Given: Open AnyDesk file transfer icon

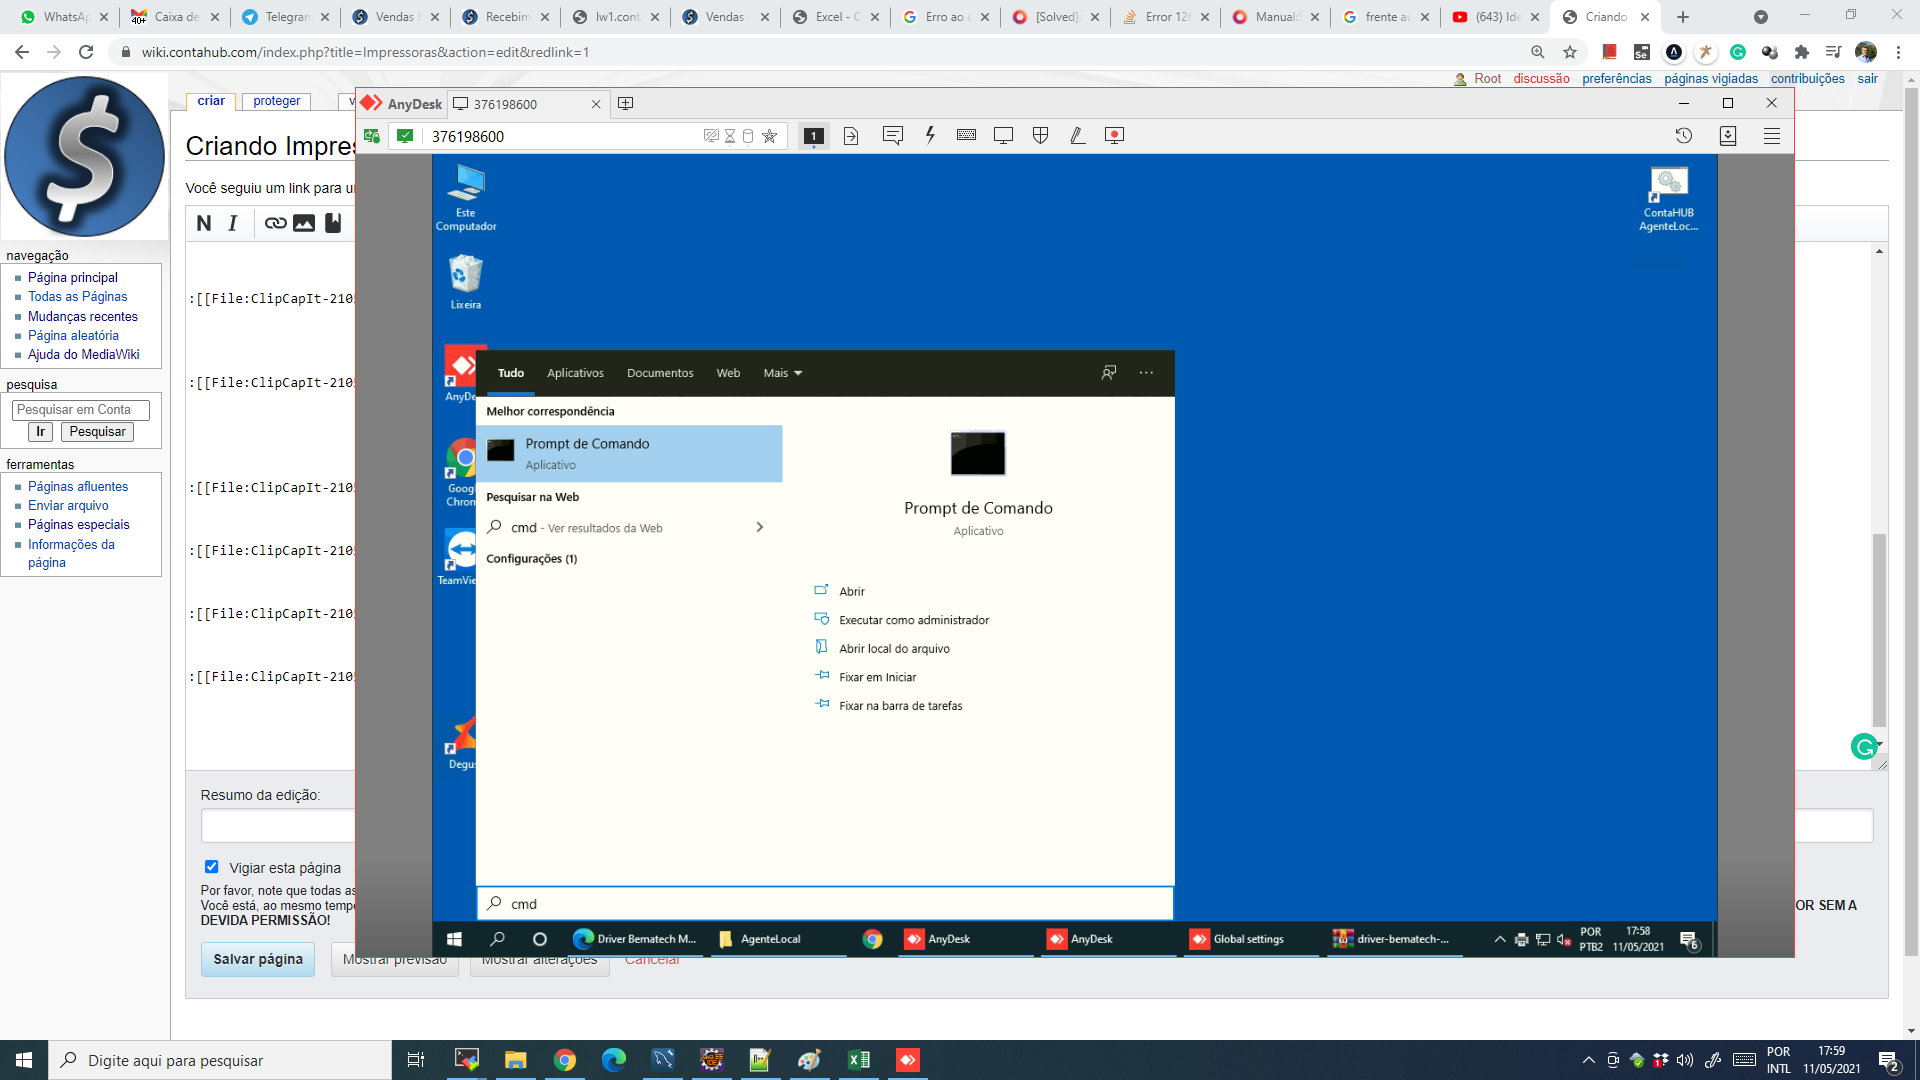Looking at the screenshot, I should 851,136.
